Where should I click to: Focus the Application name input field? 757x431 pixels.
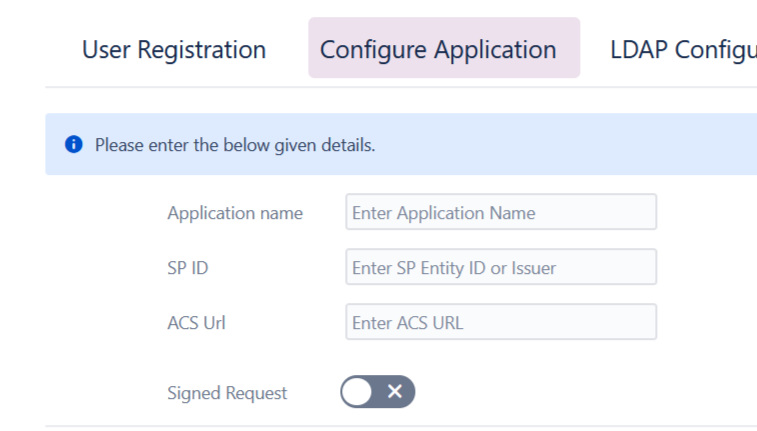click(500, 212)
